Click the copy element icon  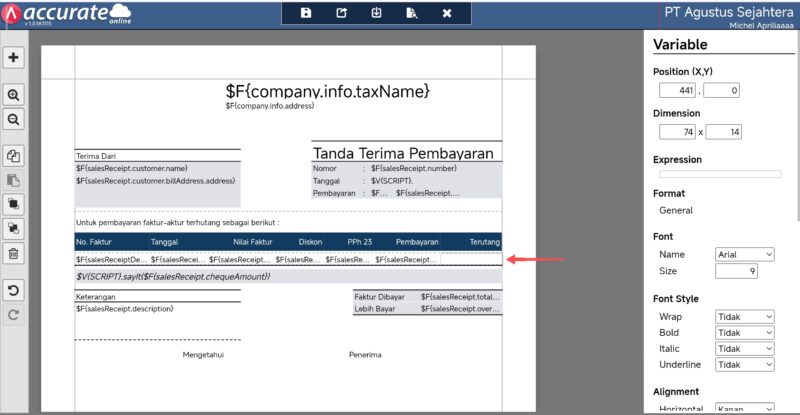(x=14, y=156)
